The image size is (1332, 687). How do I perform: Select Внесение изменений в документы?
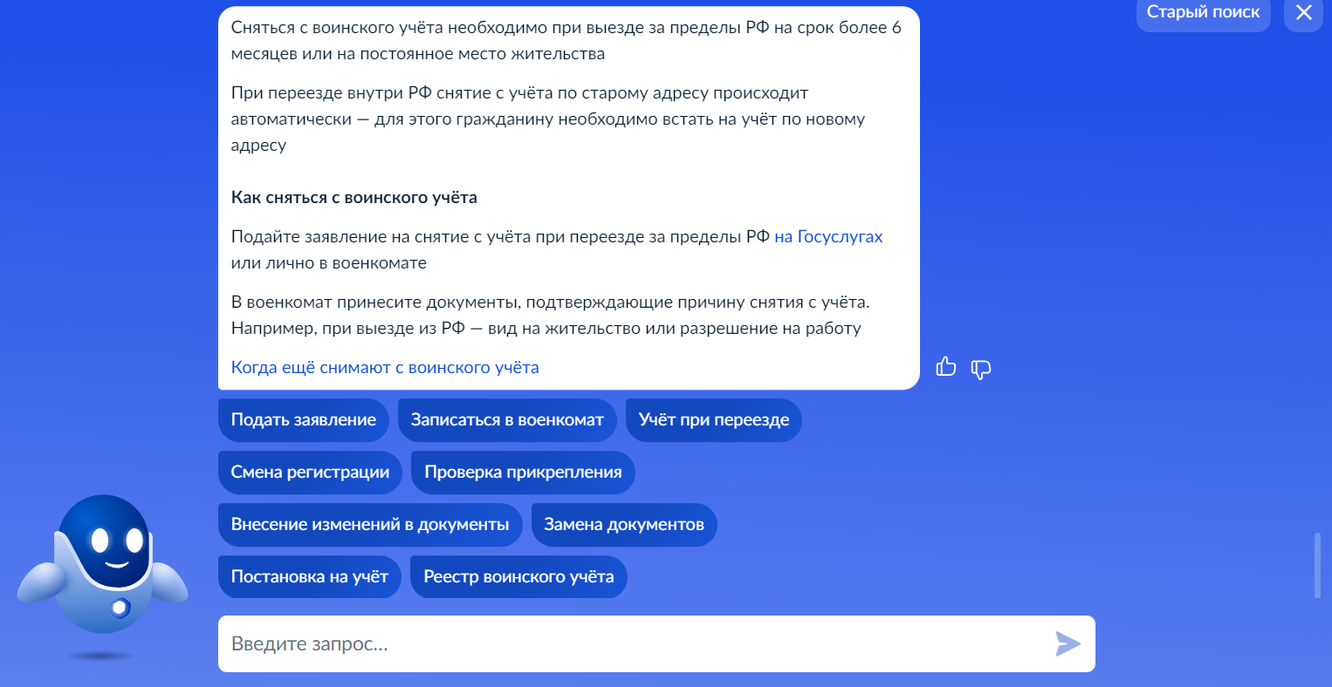click(x=370, y=524)
